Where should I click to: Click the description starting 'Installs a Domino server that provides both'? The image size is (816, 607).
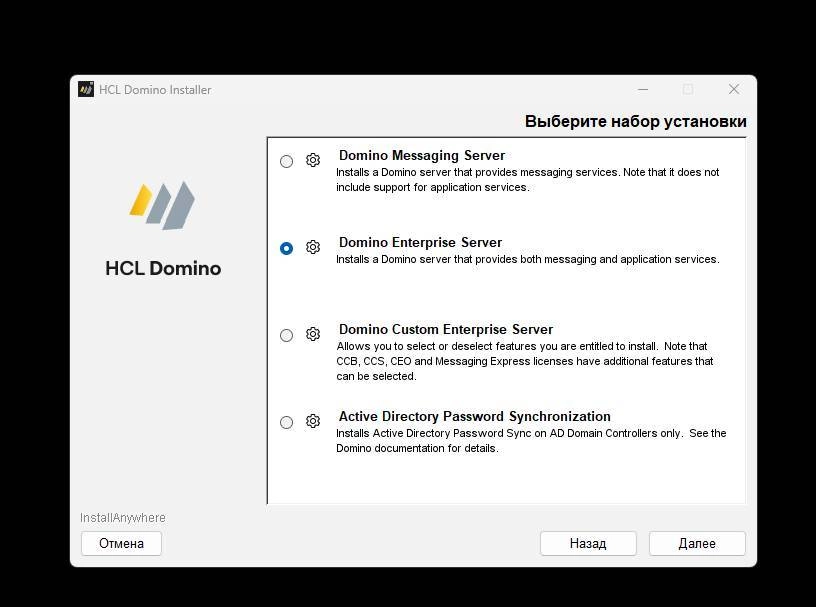pyautogui.click(x=528, y=259)
